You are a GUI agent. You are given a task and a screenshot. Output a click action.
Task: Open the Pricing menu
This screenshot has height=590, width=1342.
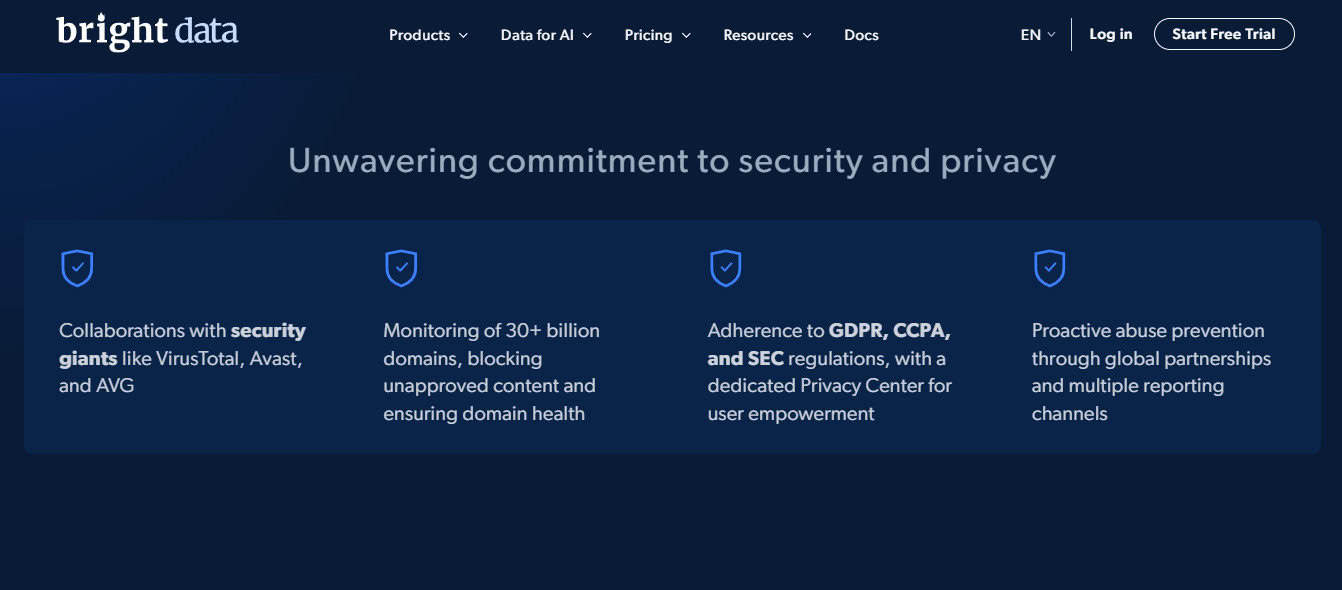pos(658,35)
